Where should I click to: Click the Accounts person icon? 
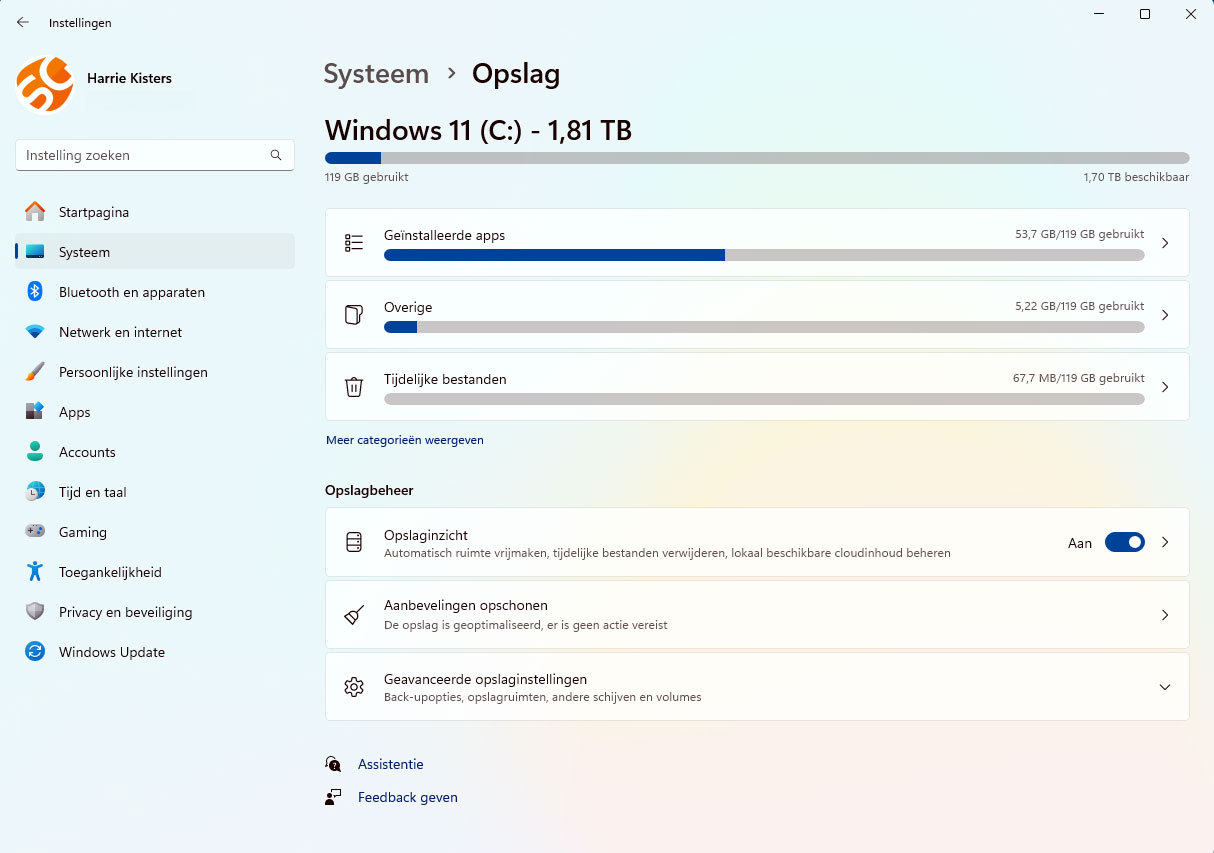35,452
